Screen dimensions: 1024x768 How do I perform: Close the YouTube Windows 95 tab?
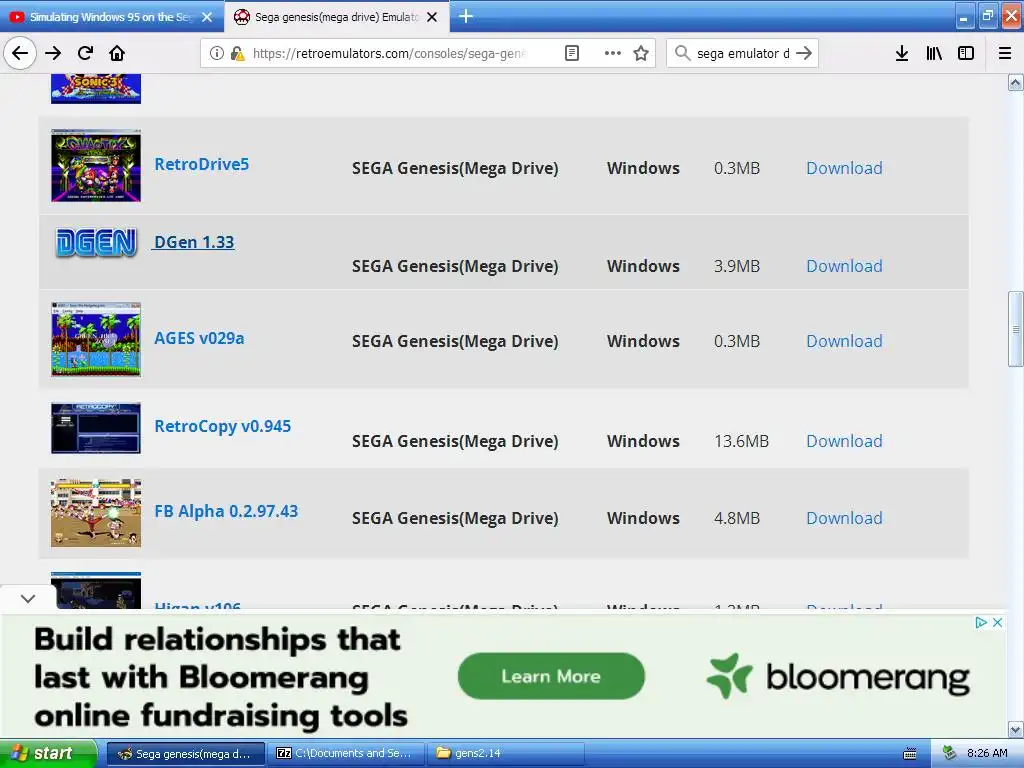[x=207, y=17]
